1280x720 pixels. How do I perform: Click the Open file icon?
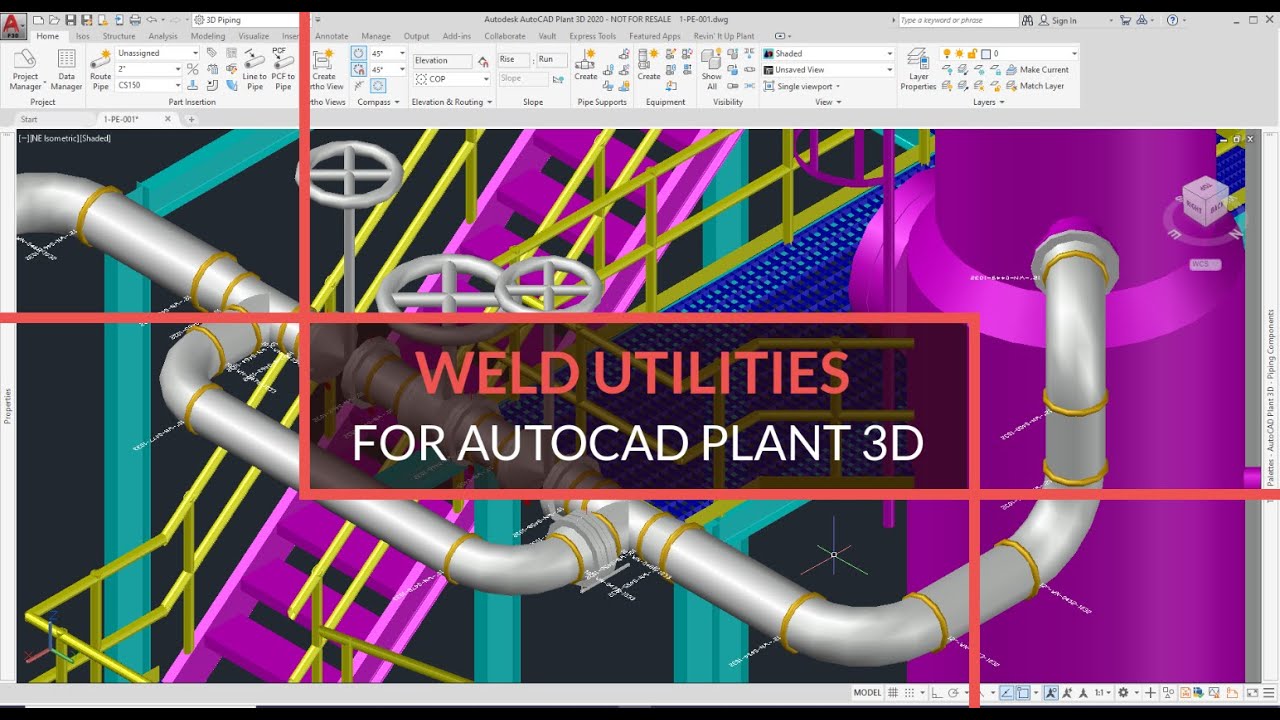[54, 20]
